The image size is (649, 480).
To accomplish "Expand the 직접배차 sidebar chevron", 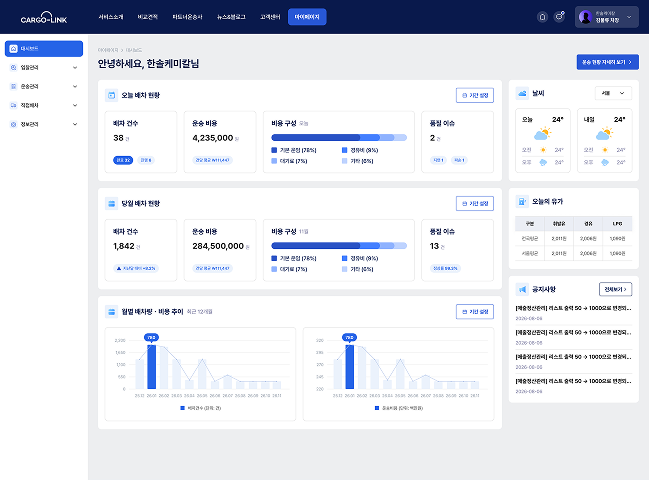I will pyautogui.click(x=75, y=105).
